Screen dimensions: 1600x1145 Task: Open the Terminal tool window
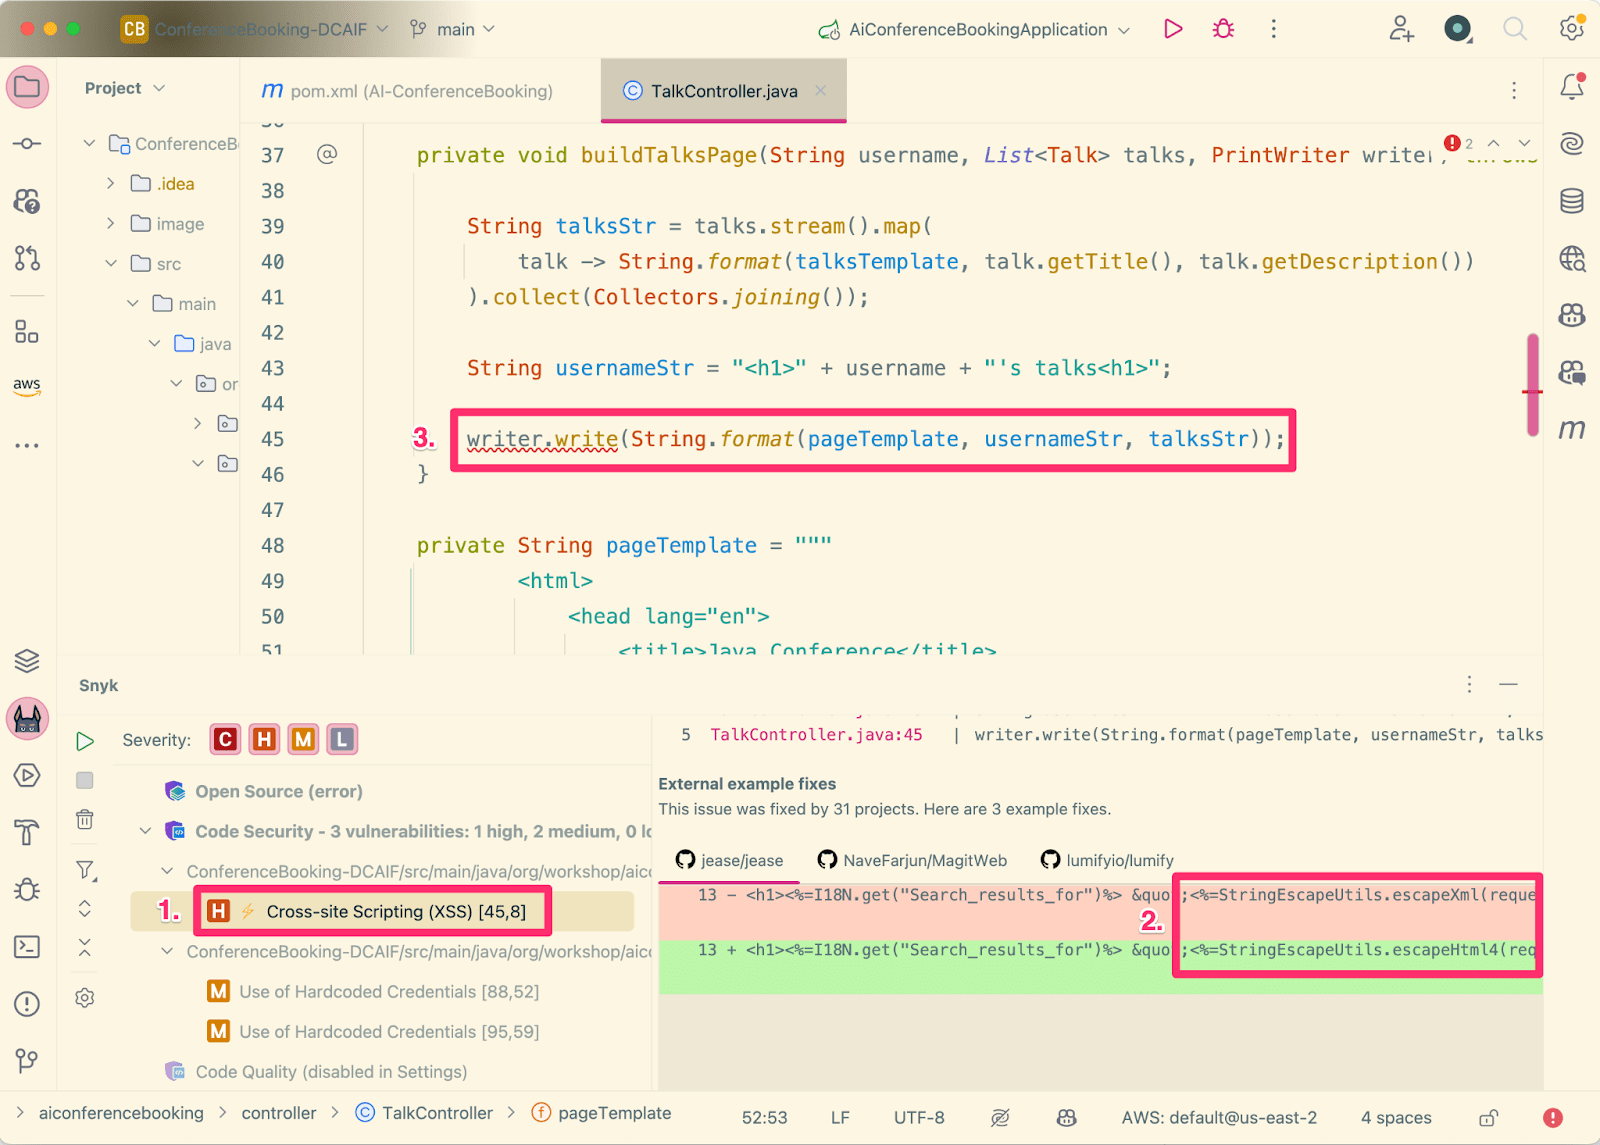pyautogui.click(x=27, y=946)
